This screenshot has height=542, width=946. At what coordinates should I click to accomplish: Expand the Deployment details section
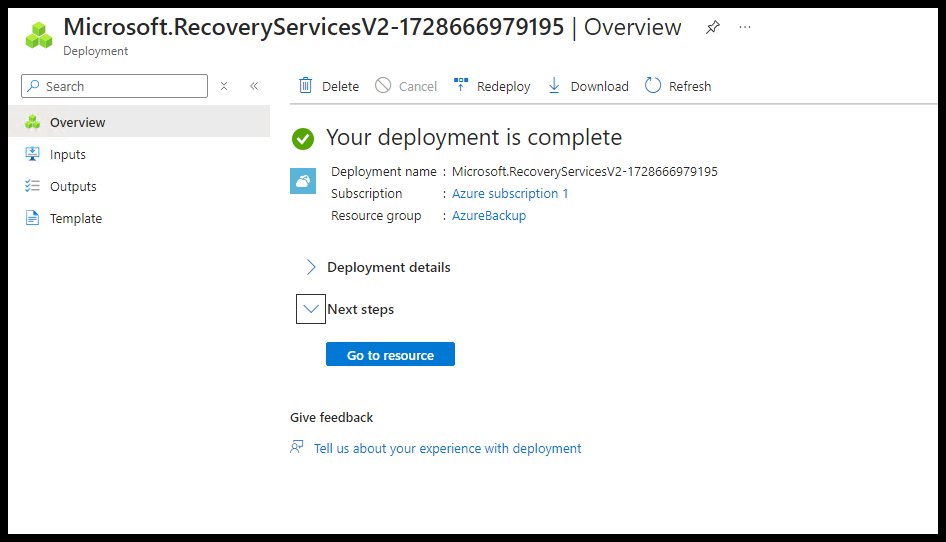pos(311,267)
